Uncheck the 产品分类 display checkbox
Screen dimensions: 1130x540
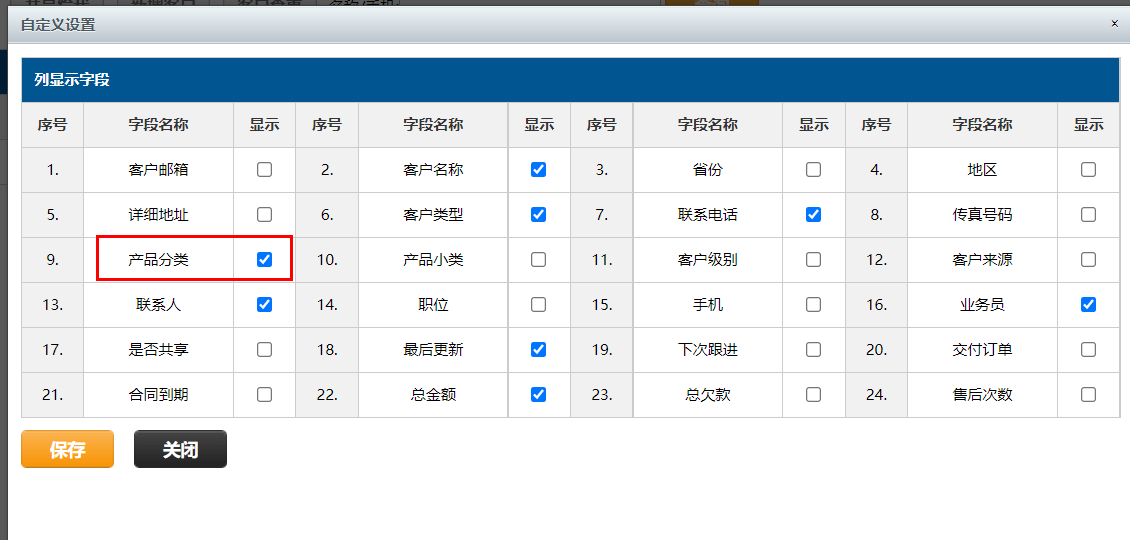click(x=264, y=260)
